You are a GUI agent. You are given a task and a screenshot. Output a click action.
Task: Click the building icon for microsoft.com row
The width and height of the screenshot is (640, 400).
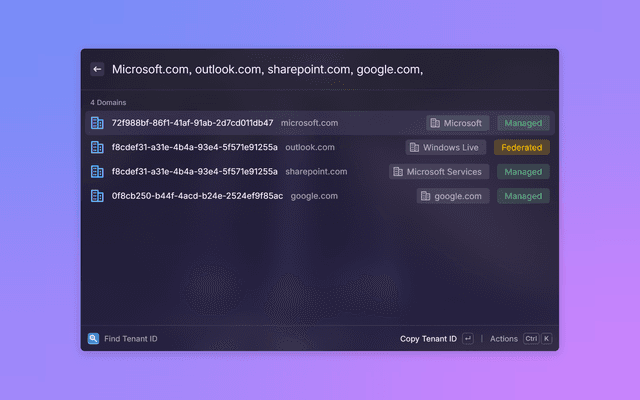(97, 123)
